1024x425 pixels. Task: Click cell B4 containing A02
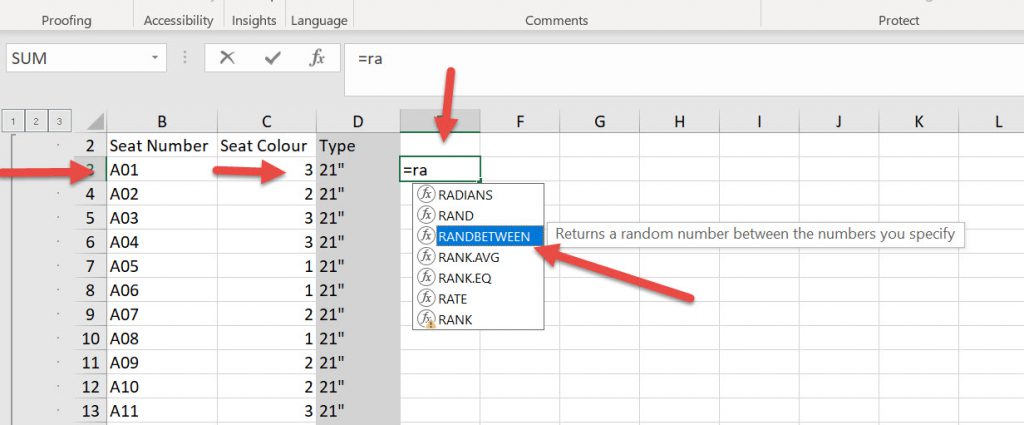(160, 194)
